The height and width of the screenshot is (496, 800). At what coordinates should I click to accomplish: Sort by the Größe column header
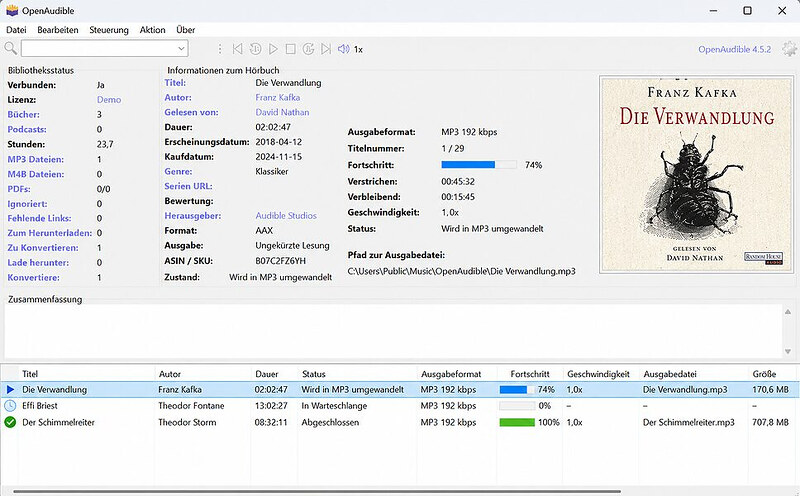point(773,374)
